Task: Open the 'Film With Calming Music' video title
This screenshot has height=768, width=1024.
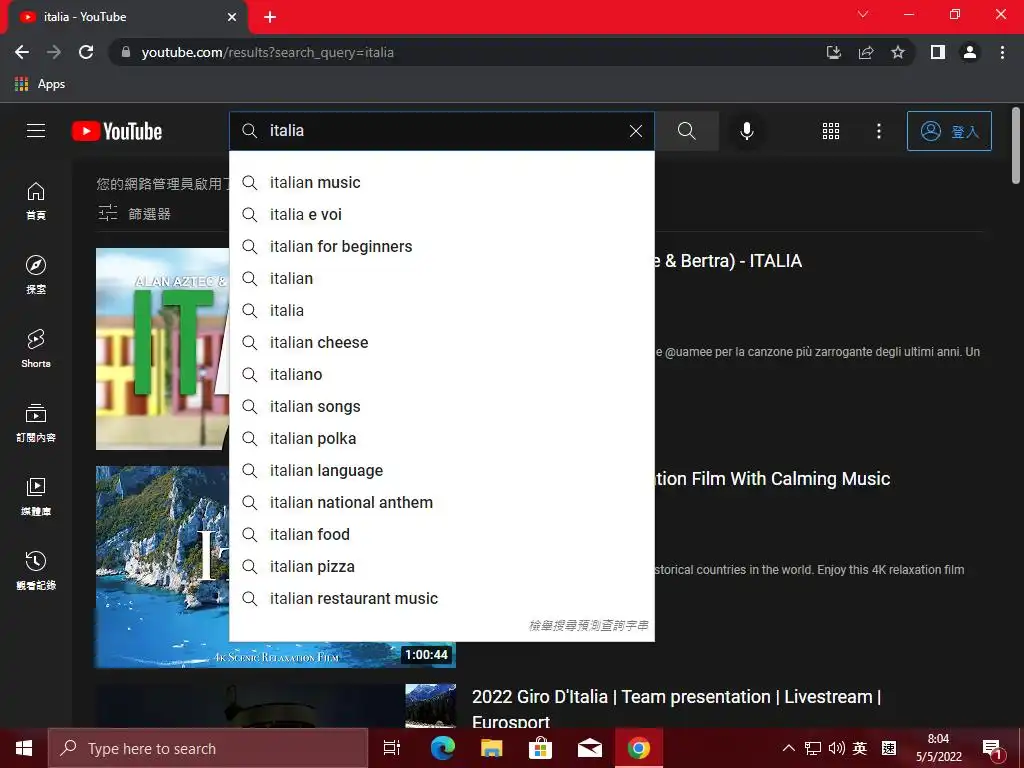Action: [773, 479]
